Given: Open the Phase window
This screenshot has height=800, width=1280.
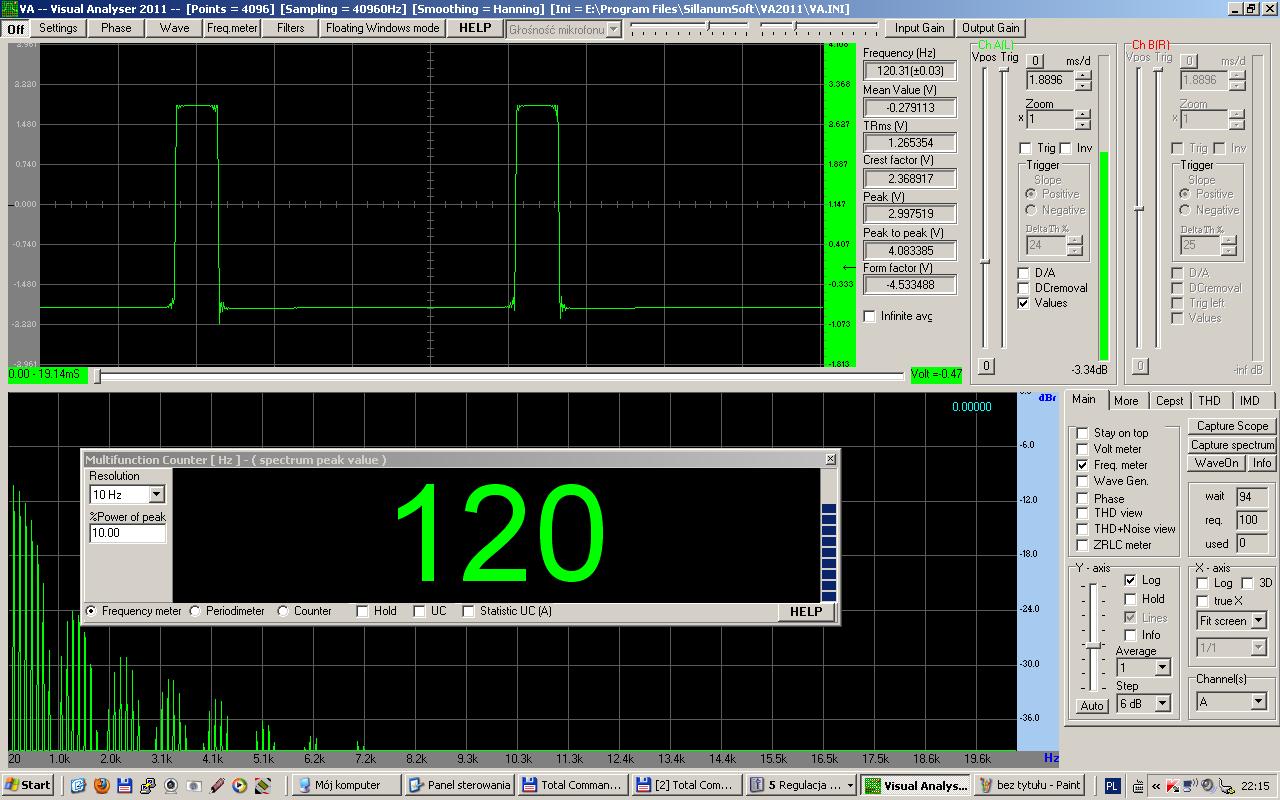Looking at the screenshot, I should 116,28.
